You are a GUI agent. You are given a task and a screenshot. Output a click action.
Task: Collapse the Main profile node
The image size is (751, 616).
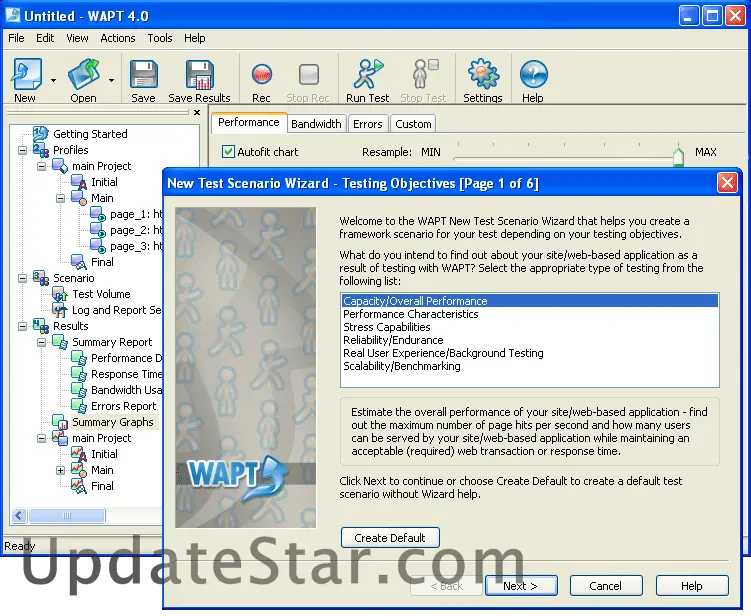[60, 198]
